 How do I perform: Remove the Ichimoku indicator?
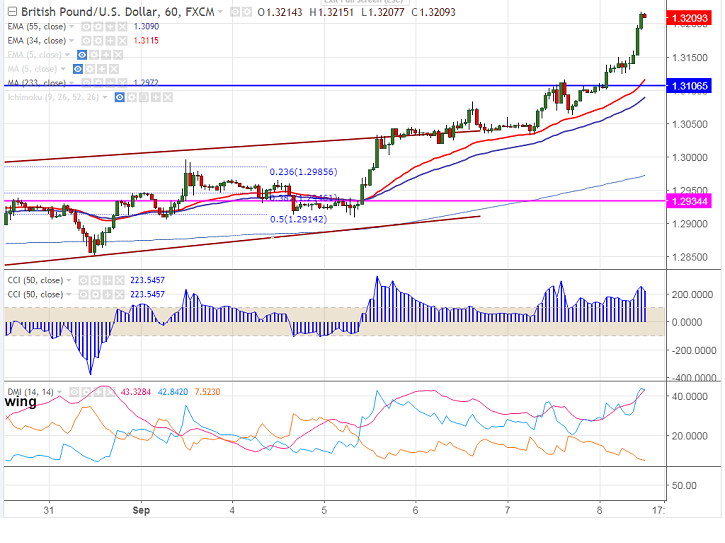point(168,97)
